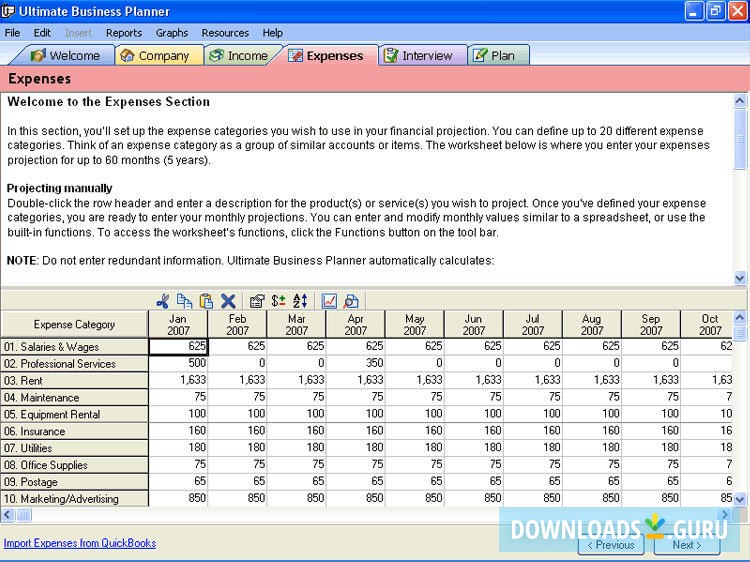Click Salaries & Wages Jan 2007 cell 625
This screenshot has height=562, width=750.
click(178, 346)
